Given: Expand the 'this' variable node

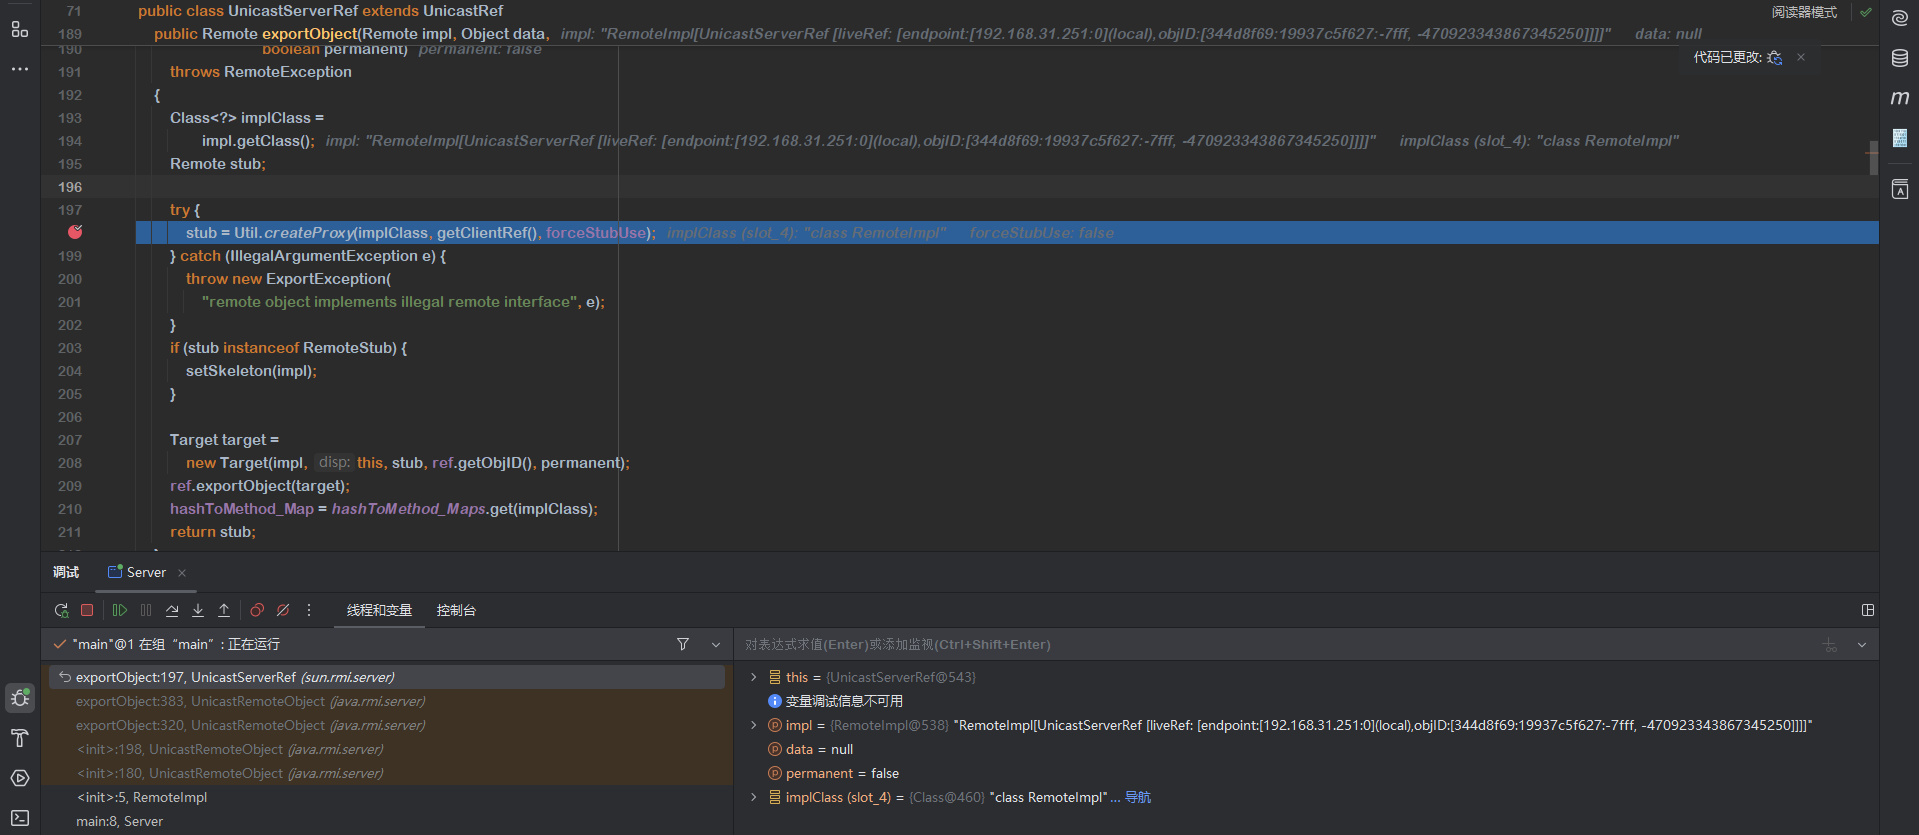Looking at the screenshot, I should pyautogui.click(x=754, y=677).
